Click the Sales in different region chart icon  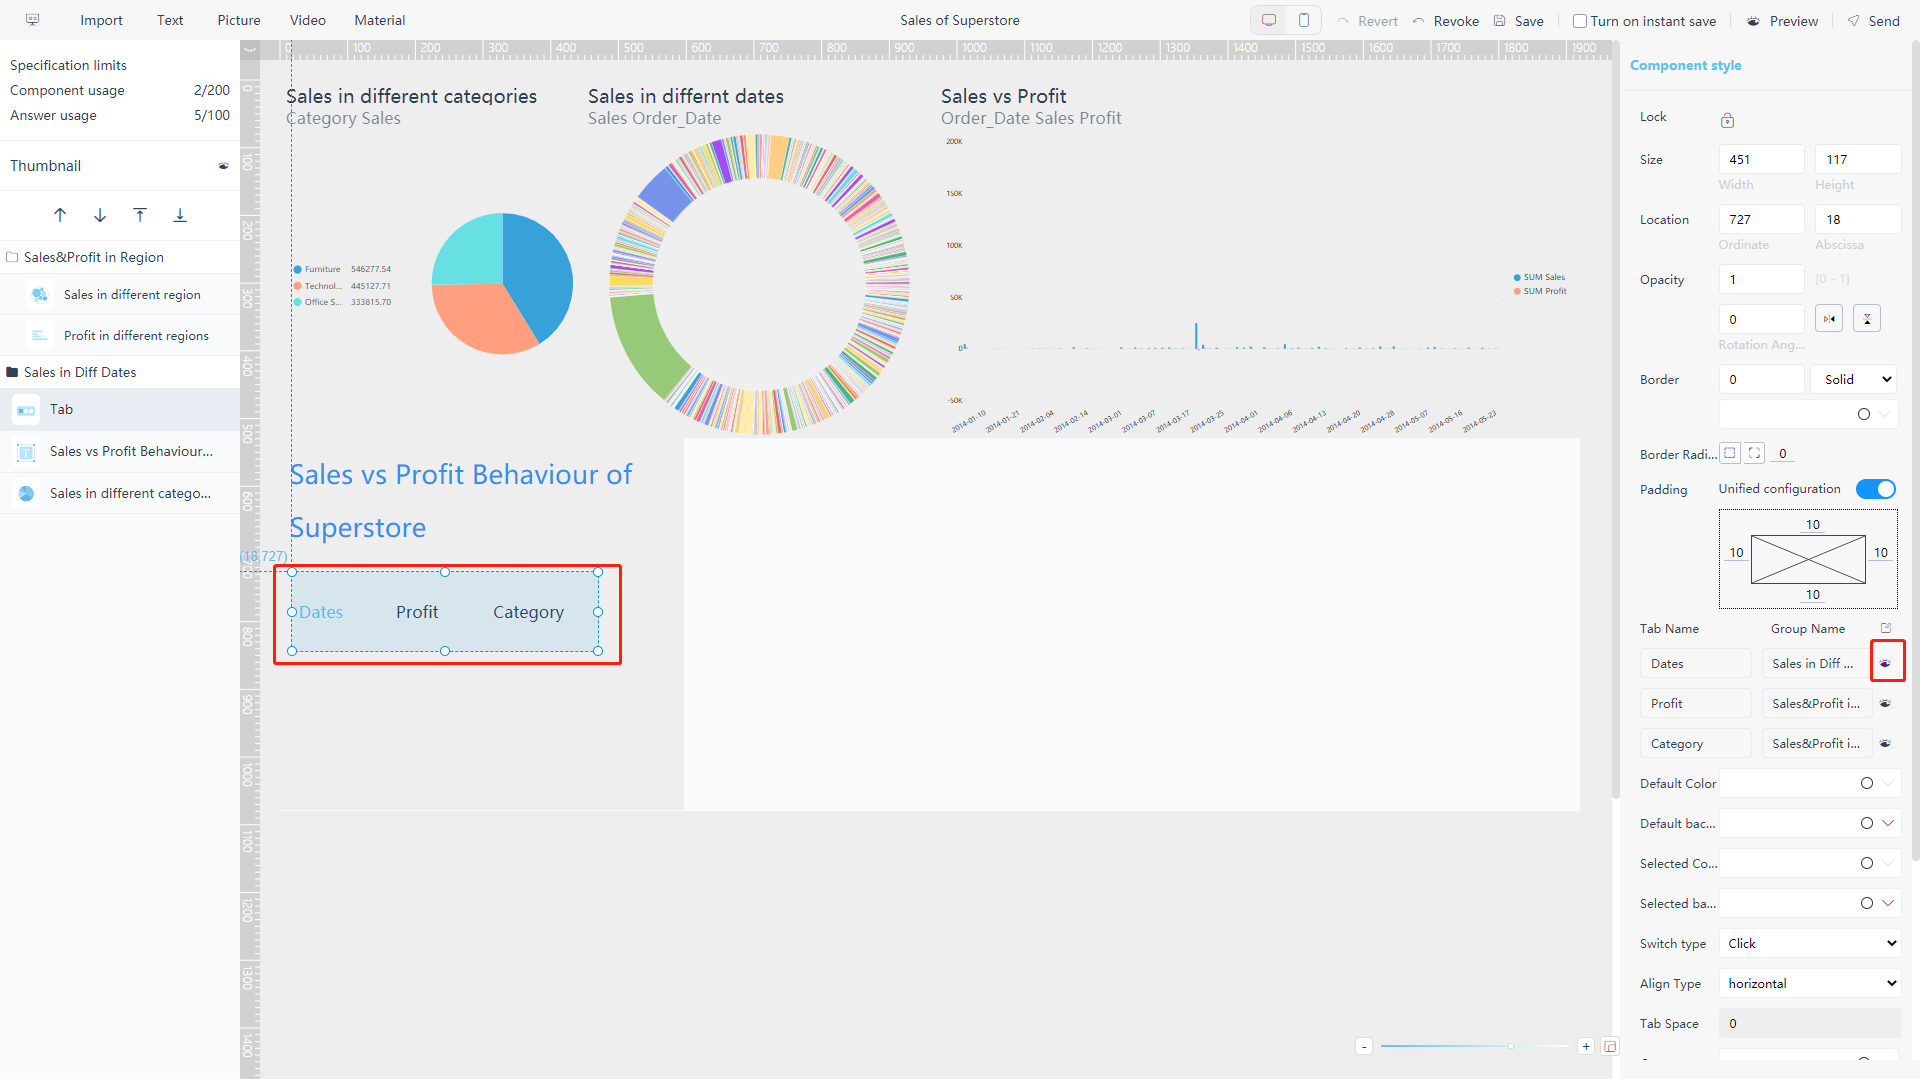pos(40,294)
